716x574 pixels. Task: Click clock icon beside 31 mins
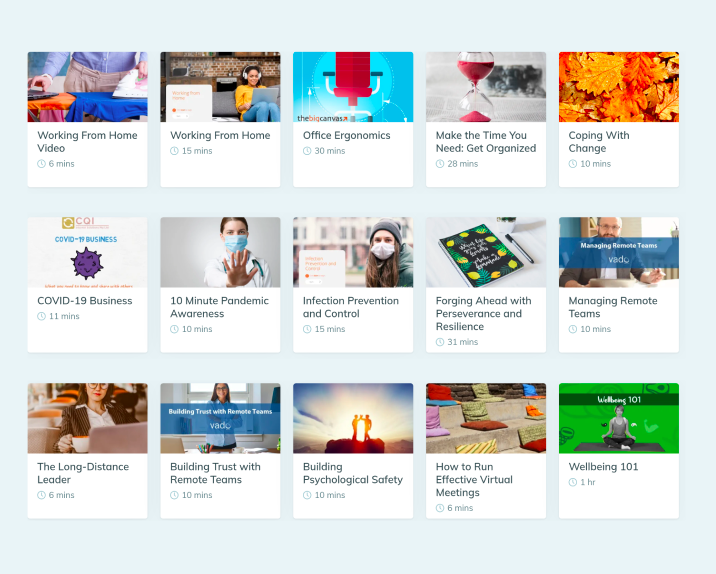tap(440, 342)
